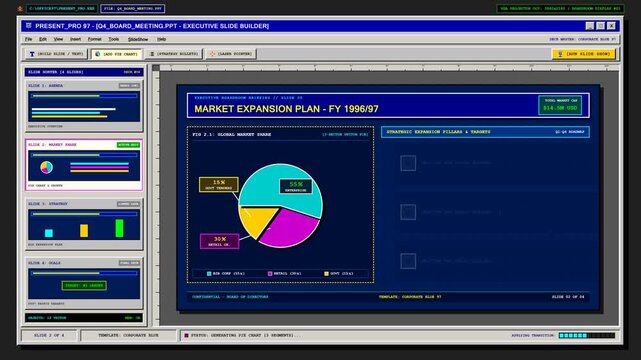Click the Total Market Cap value box

click(x=560, y=105)
